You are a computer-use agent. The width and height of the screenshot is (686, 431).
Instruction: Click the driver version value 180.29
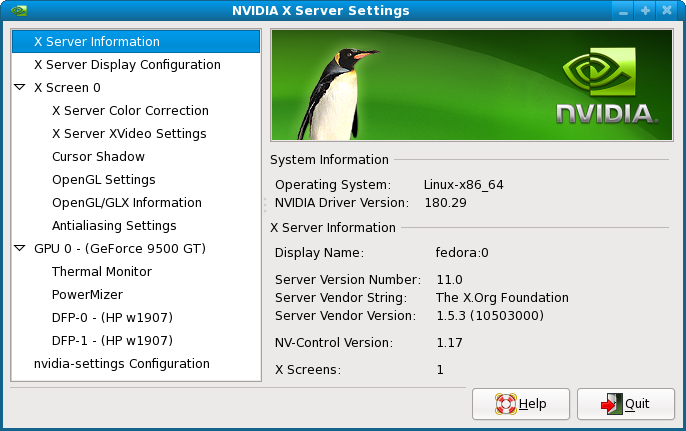click(445, 203)
